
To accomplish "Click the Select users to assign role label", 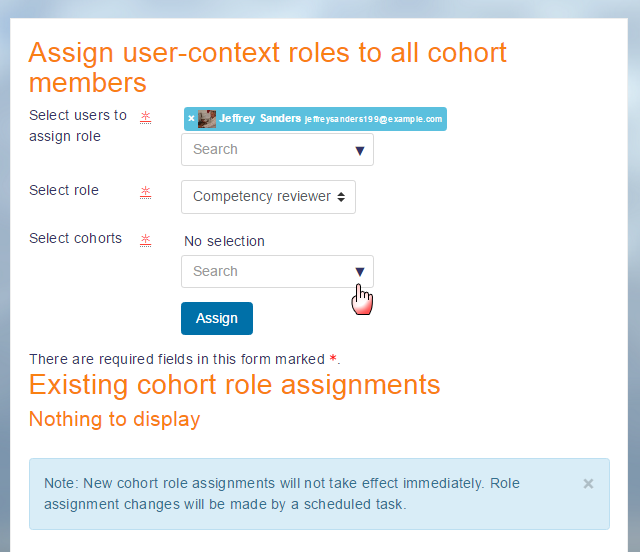I will click(78, 126).
